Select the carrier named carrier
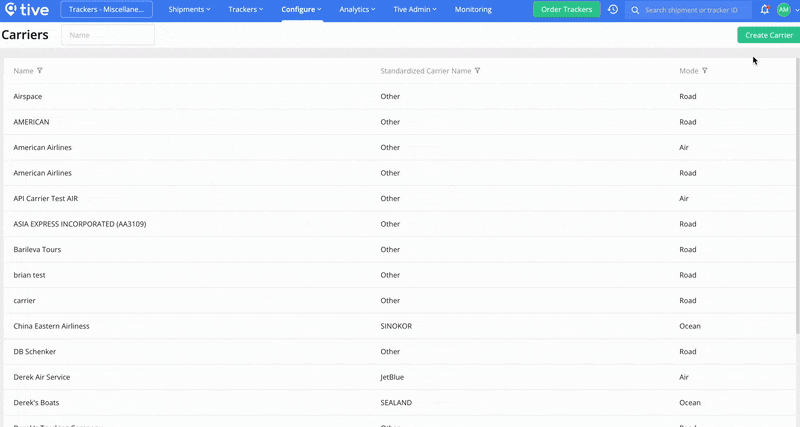Screen dimensions: 800x427 pyautogui.click(x=399, y=300)
